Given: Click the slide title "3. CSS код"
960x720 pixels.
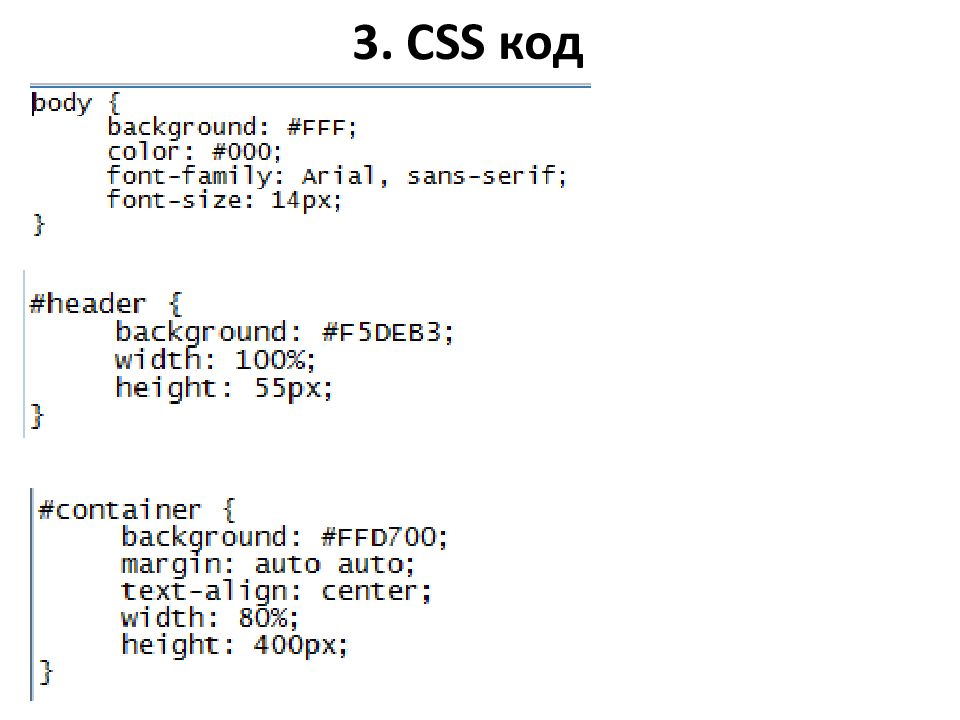Looking at the screenshot, I should (468, 43).
